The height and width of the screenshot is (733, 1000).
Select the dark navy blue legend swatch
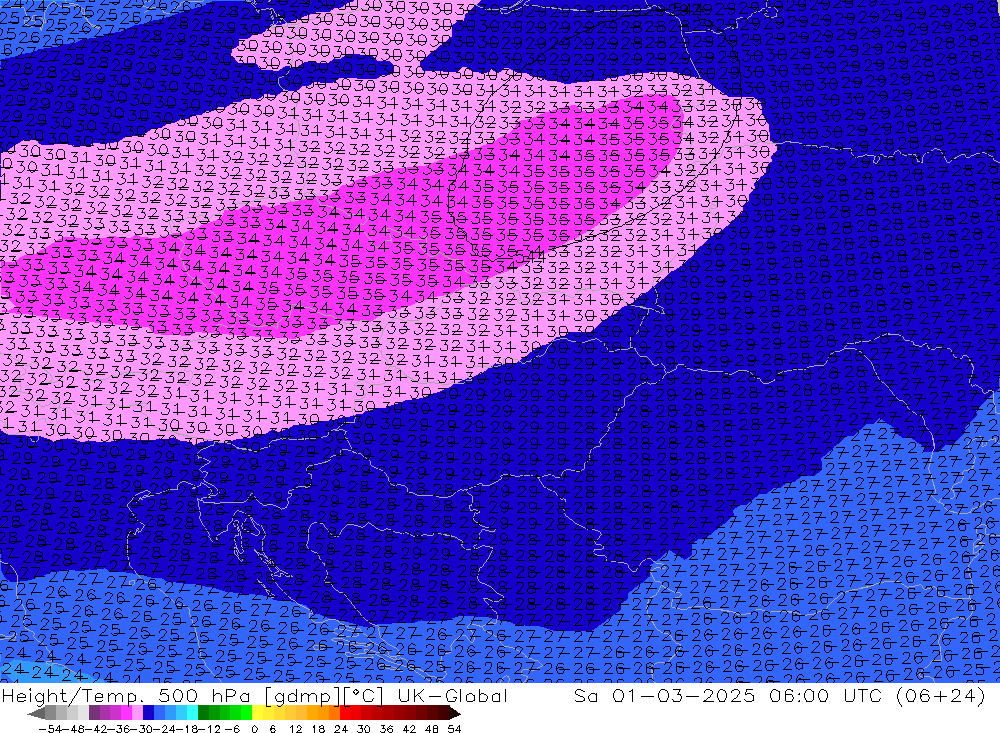point(148,713)
